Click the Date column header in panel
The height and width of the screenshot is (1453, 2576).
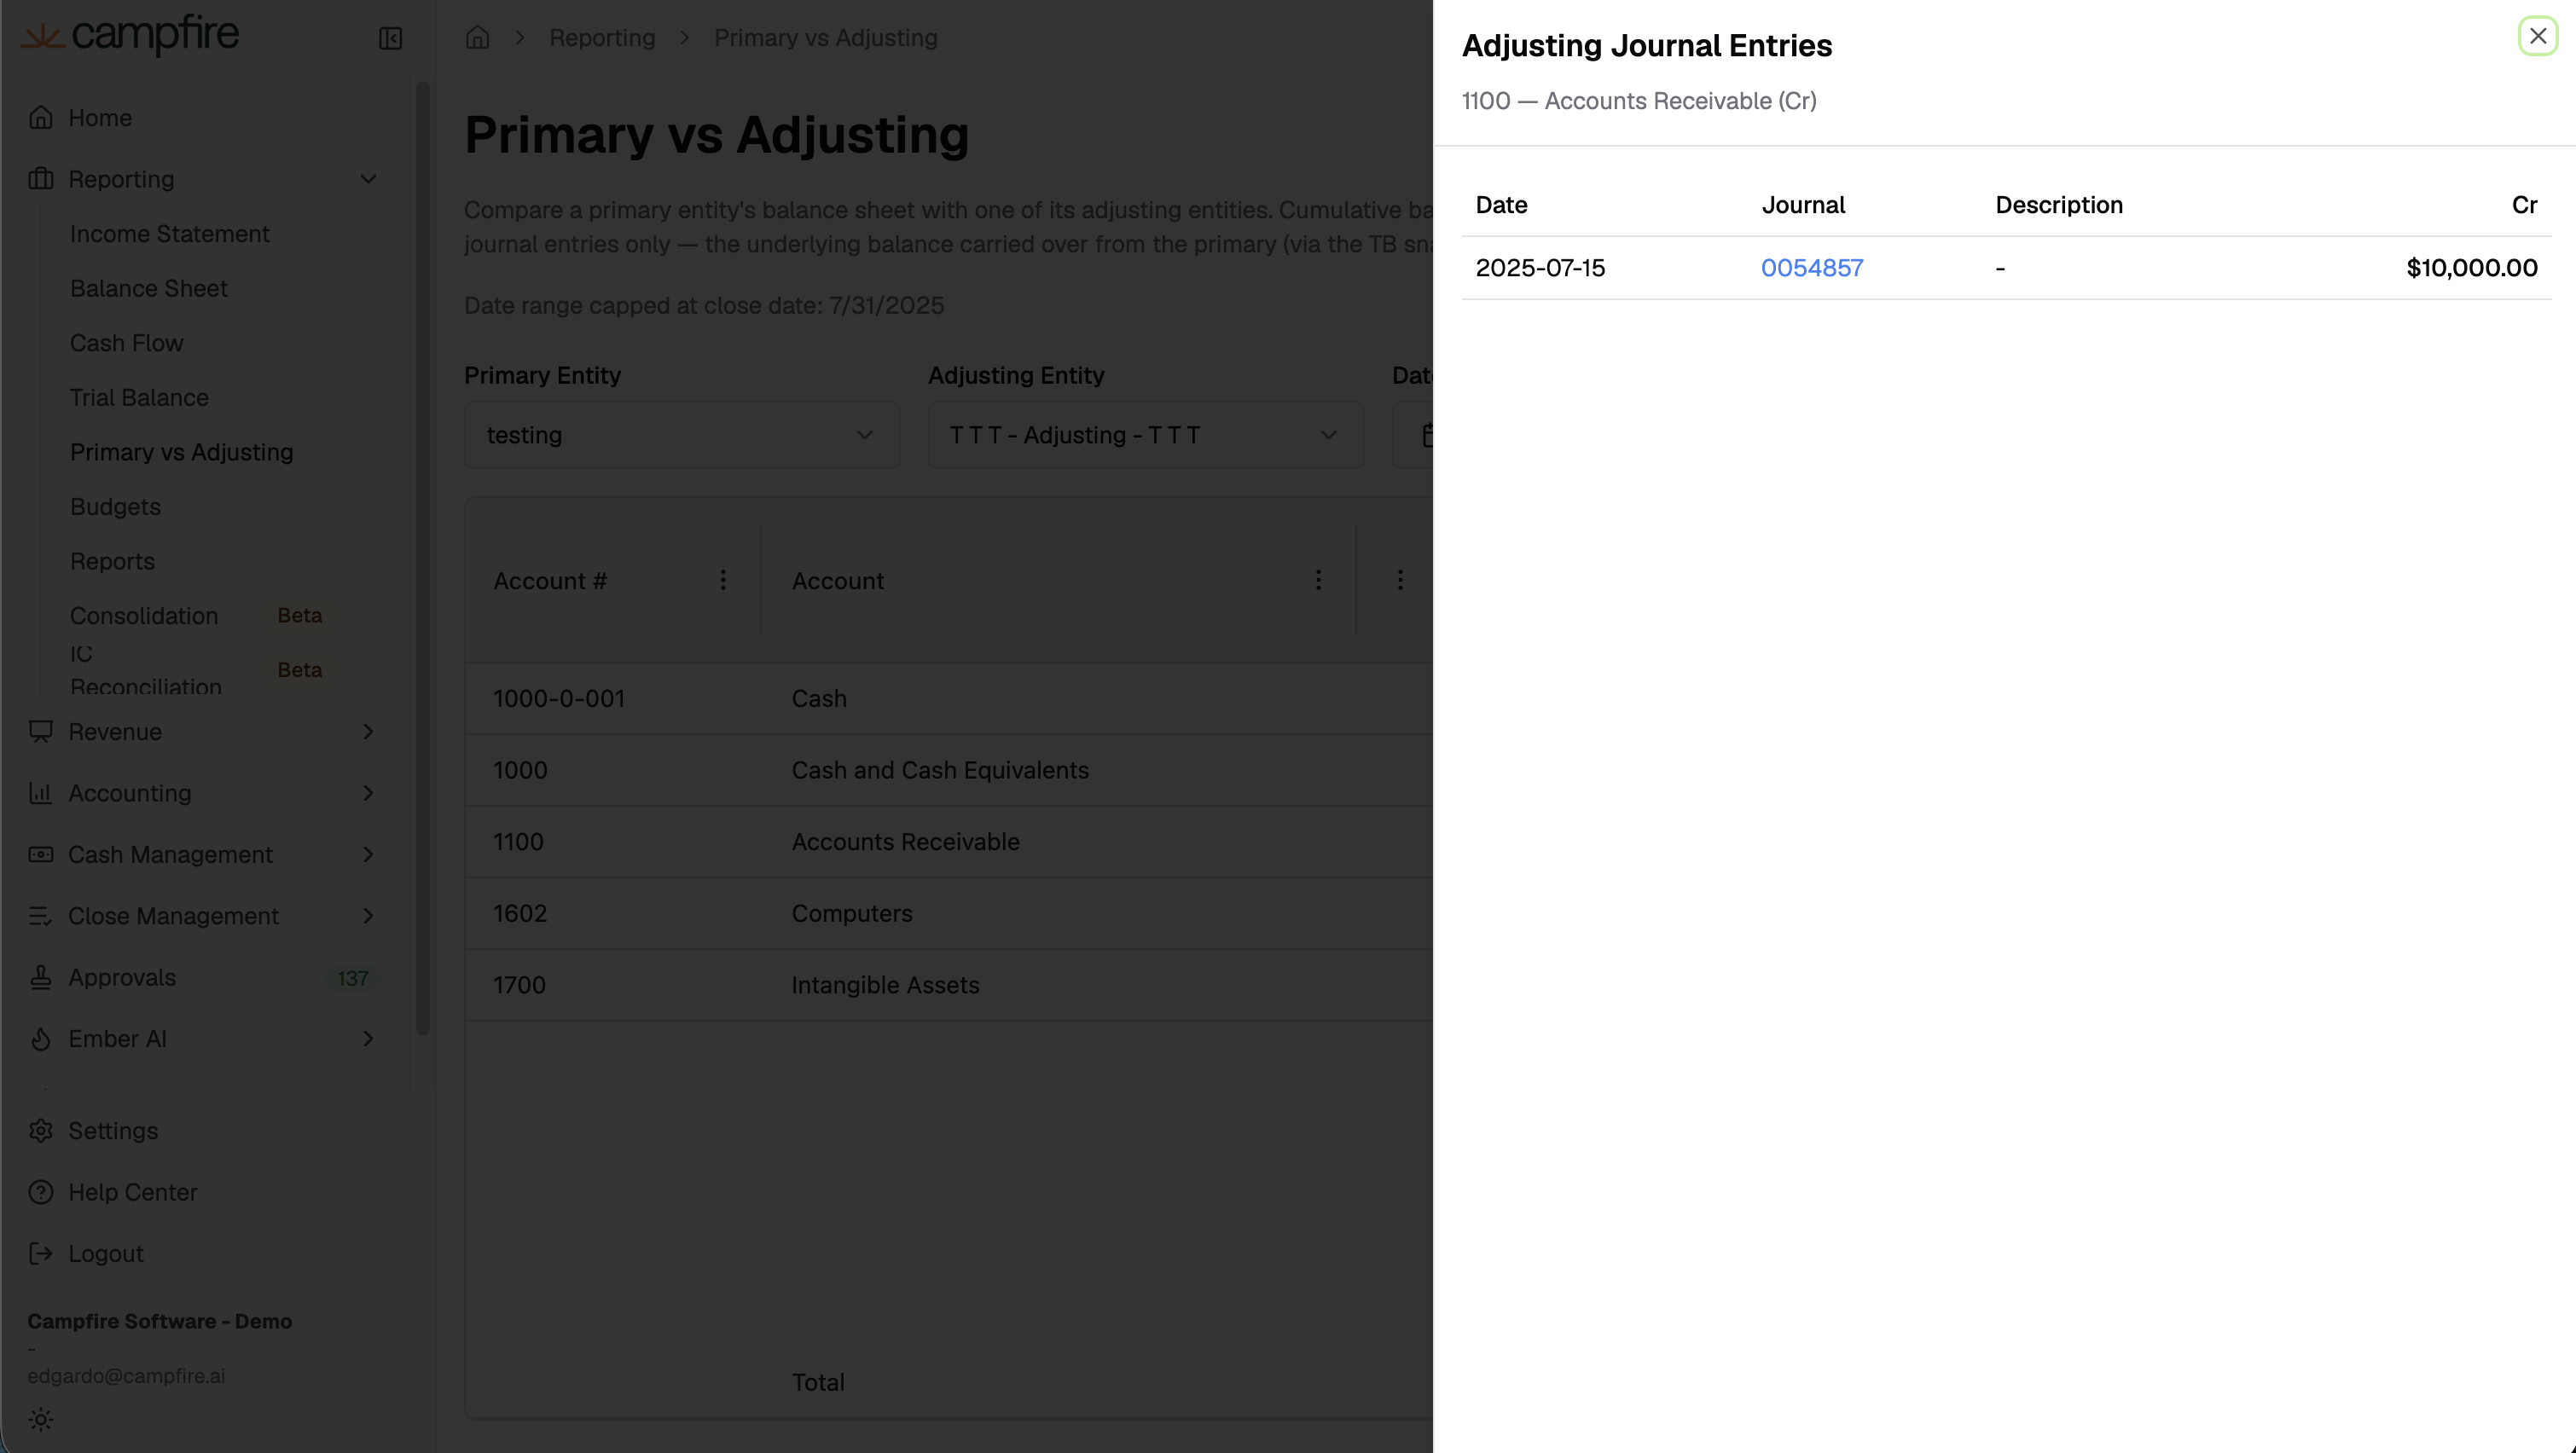pyautogui.click(x=1501, y=205)
